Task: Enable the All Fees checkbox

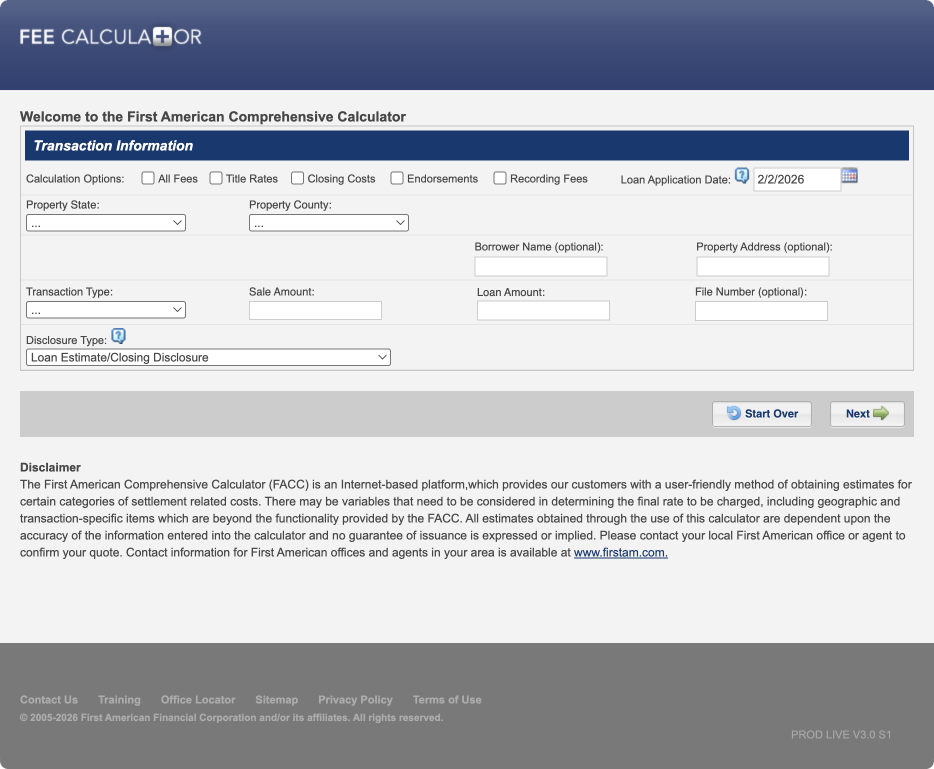Action: (x=147, y=177)
